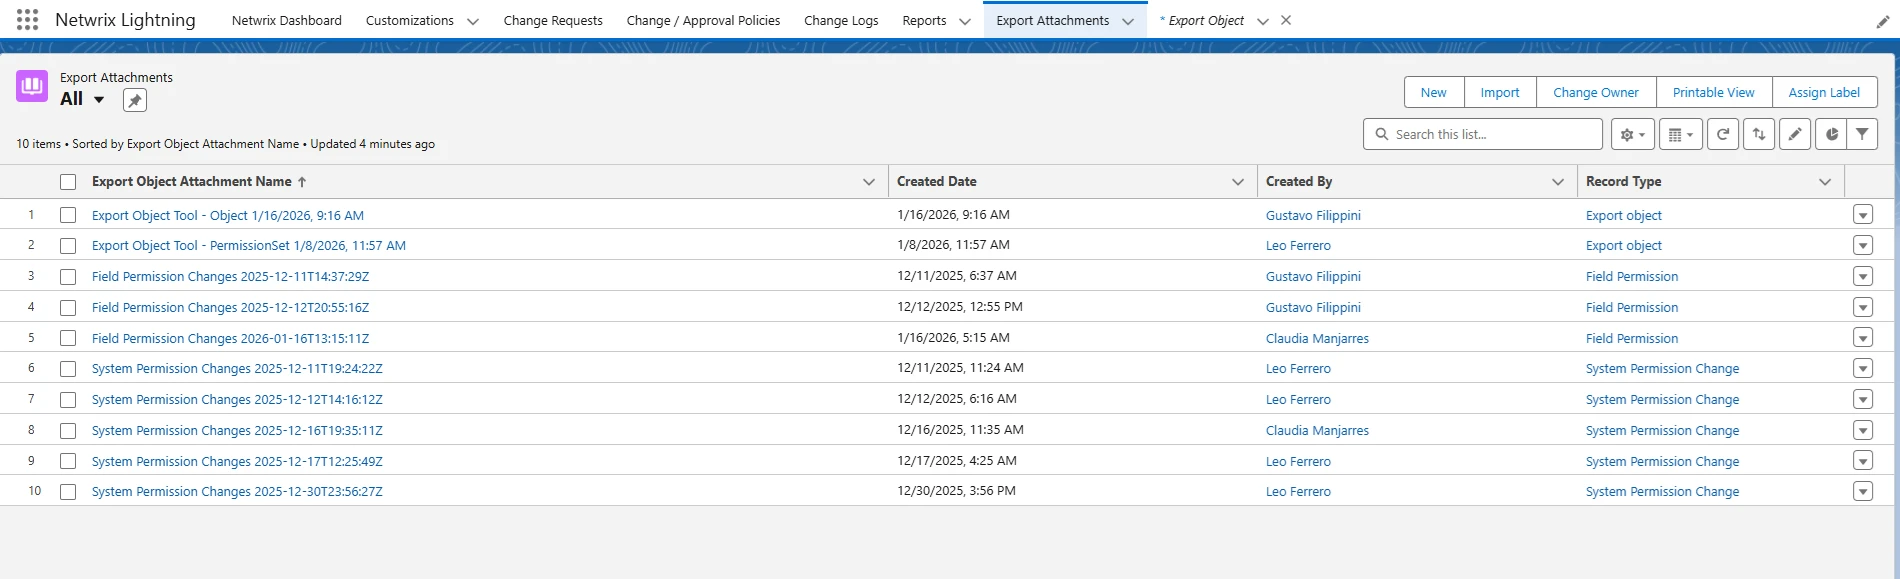The height and width of the screenshot is (579, 1900).
Task: Select checkbox for System Permission Changes 2025-12-12T14:16:12Z
Action: tap(68, 400)
